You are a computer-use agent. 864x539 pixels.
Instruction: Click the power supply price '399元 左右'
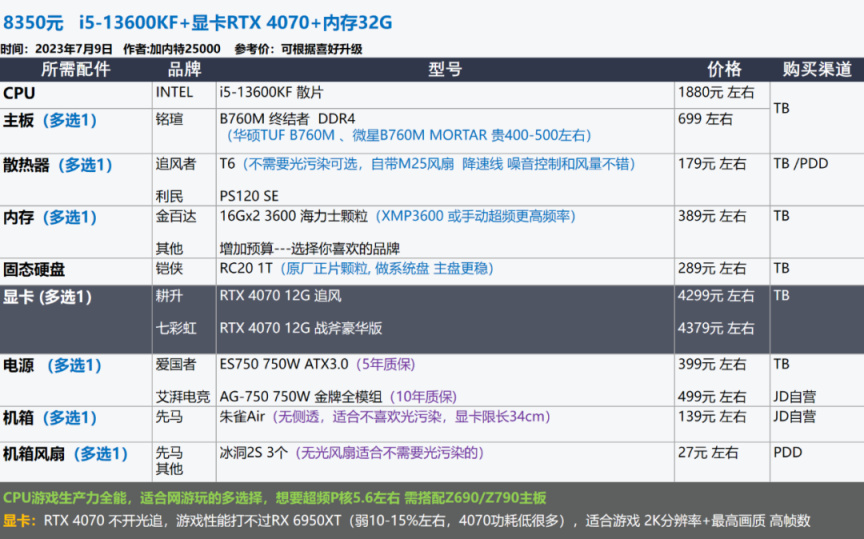712,364
